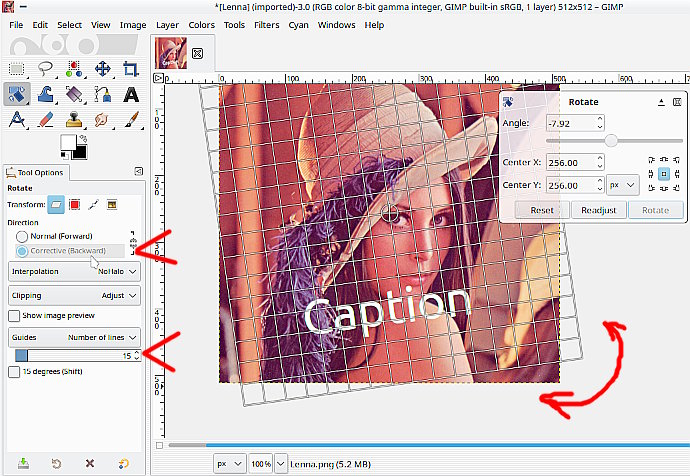The height and width of the screenshot is (476, 690).
Task: Click the Lenna image thumbnail tab
Action: 171,53
